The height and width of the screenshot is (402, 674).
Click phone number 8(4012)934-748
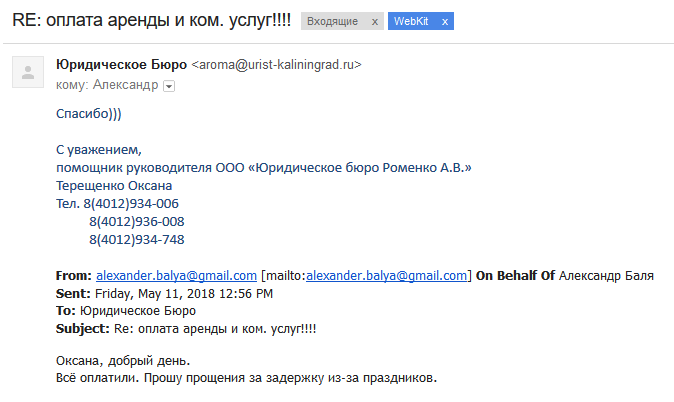pos(136,240)
